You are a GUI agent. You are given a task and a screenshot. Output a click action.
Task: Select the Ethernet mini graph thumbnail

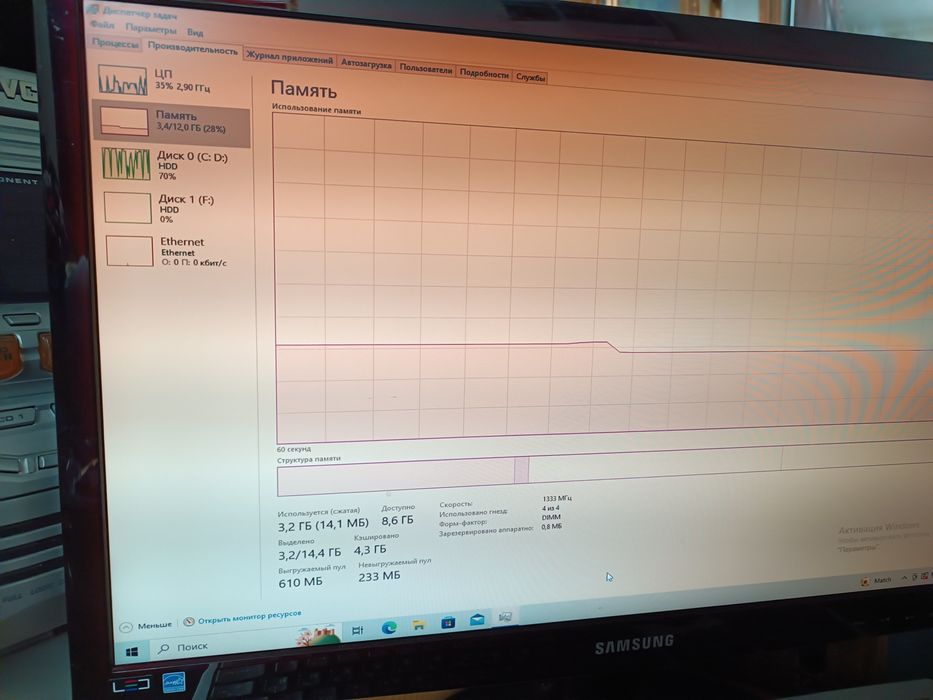[130, 251]
